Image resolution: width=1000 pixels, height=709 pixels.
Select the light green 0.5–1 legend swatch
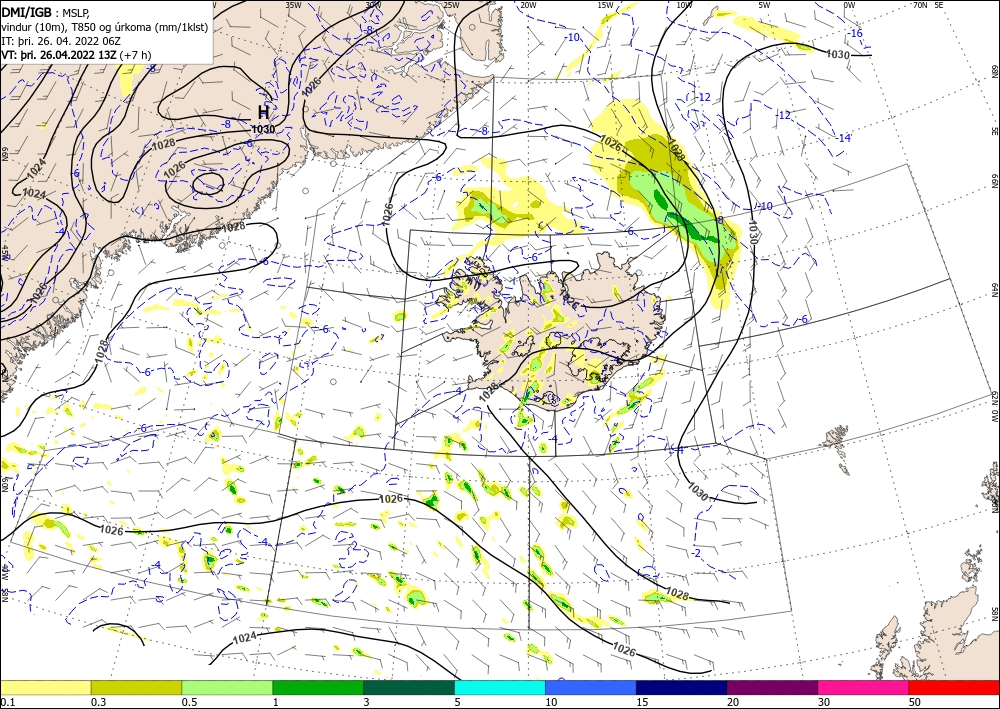tap(227, 687)
